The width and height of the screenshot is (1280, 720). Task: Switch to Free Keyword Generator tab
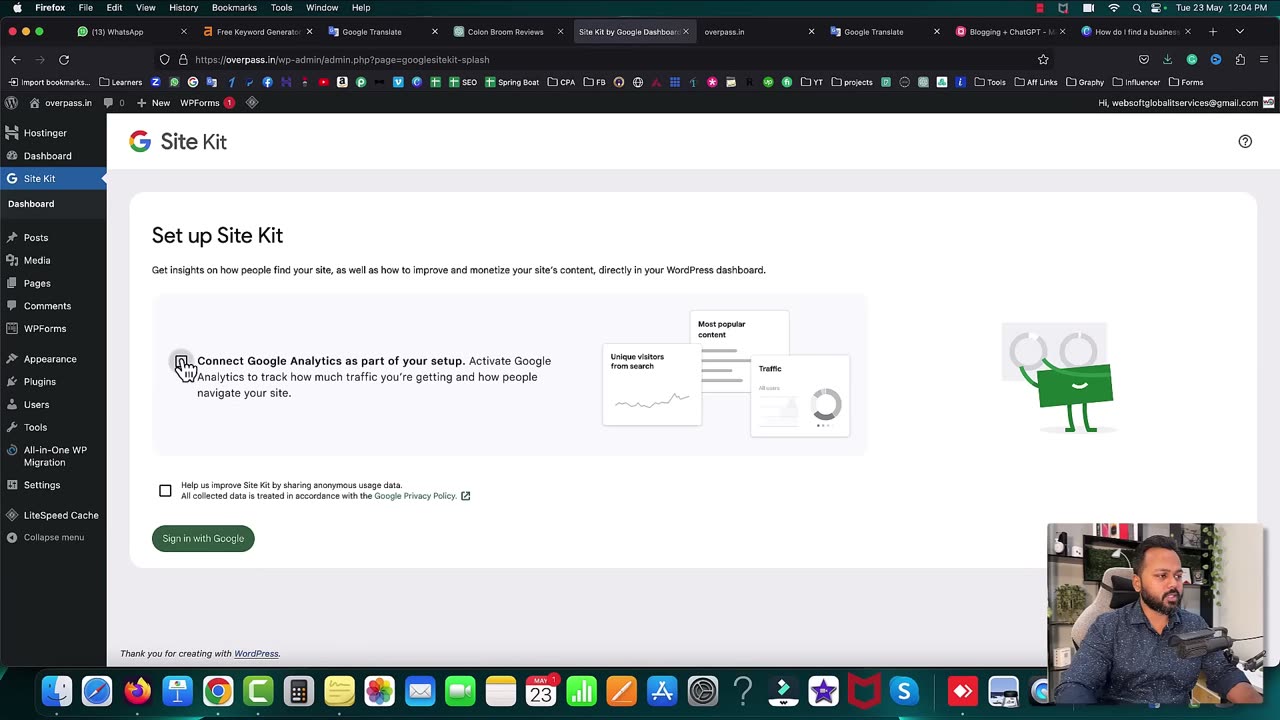click(x=255, y=32)
